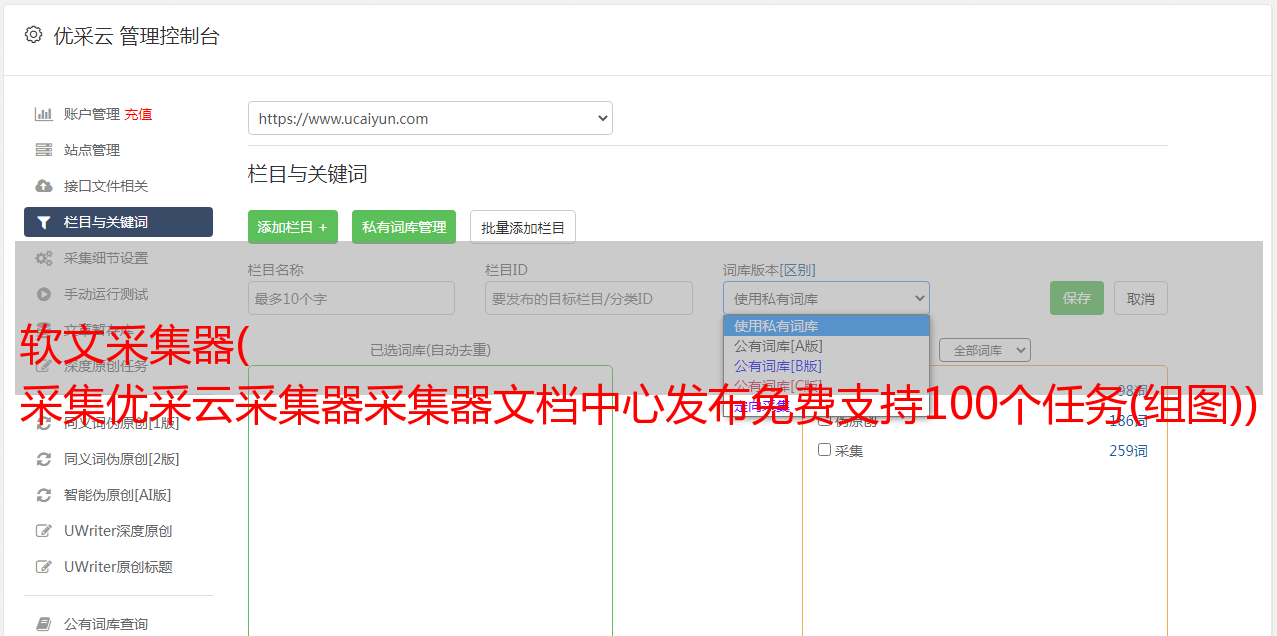Viewport: 1277px width, 636px height.
Task: Click the 已选词库 selected library box
Action: [x=430, y=500]
